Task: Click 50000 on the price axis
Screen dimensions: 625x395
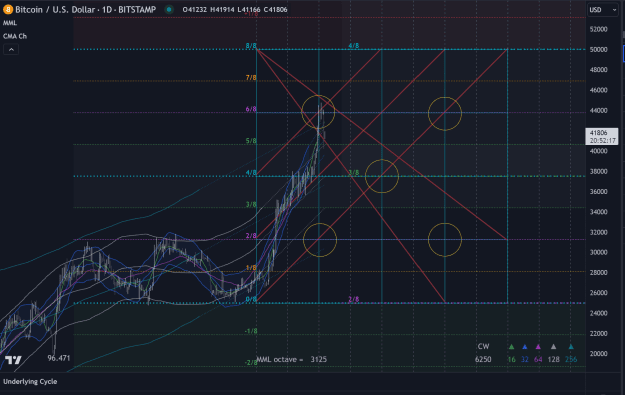Action: click(x=598, y=49)
